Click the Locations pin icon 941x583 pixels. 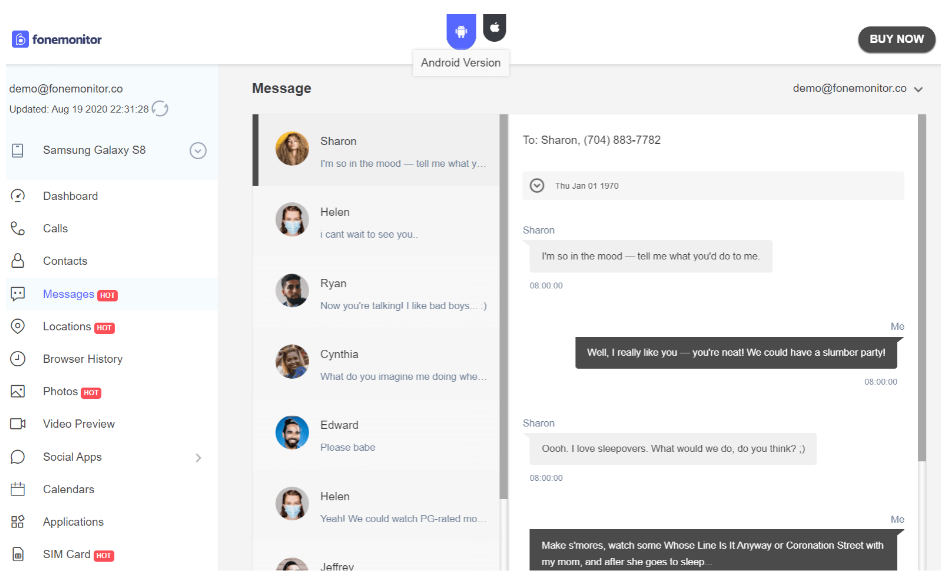18,327
